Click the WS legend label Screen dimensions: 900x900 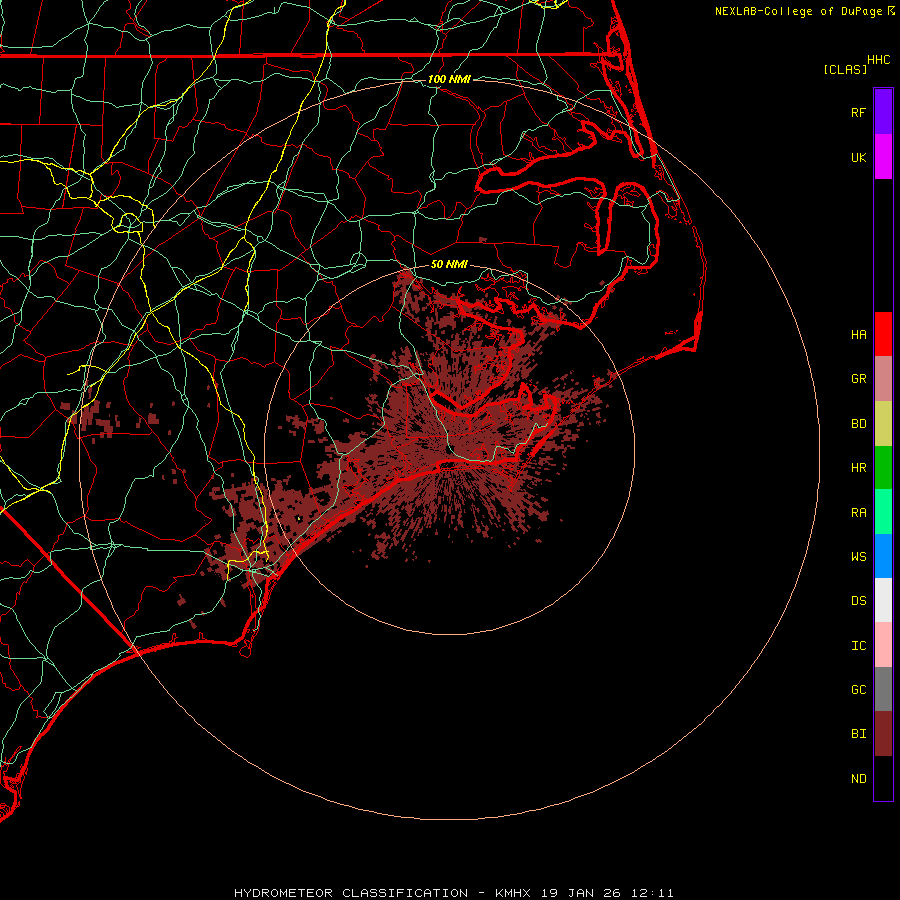859,556
